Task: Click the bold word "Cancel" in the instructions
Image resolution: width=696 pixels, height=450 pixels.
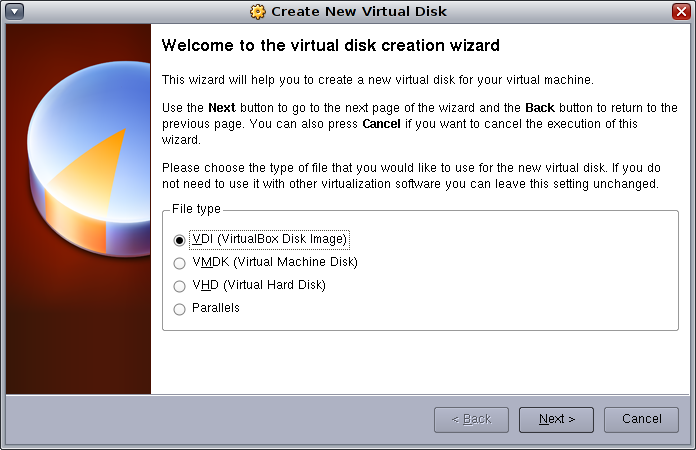Action: [x=381, y=124]
